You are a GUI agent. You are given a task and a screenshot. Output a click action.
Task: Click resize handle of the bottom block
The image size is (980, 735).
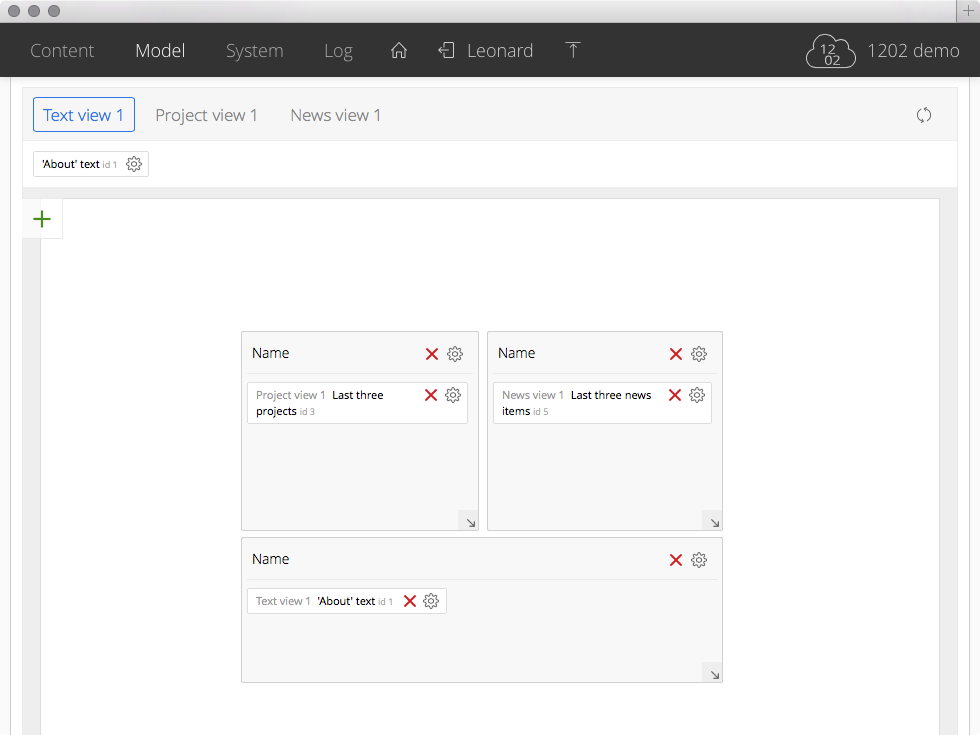coord(713,674)
